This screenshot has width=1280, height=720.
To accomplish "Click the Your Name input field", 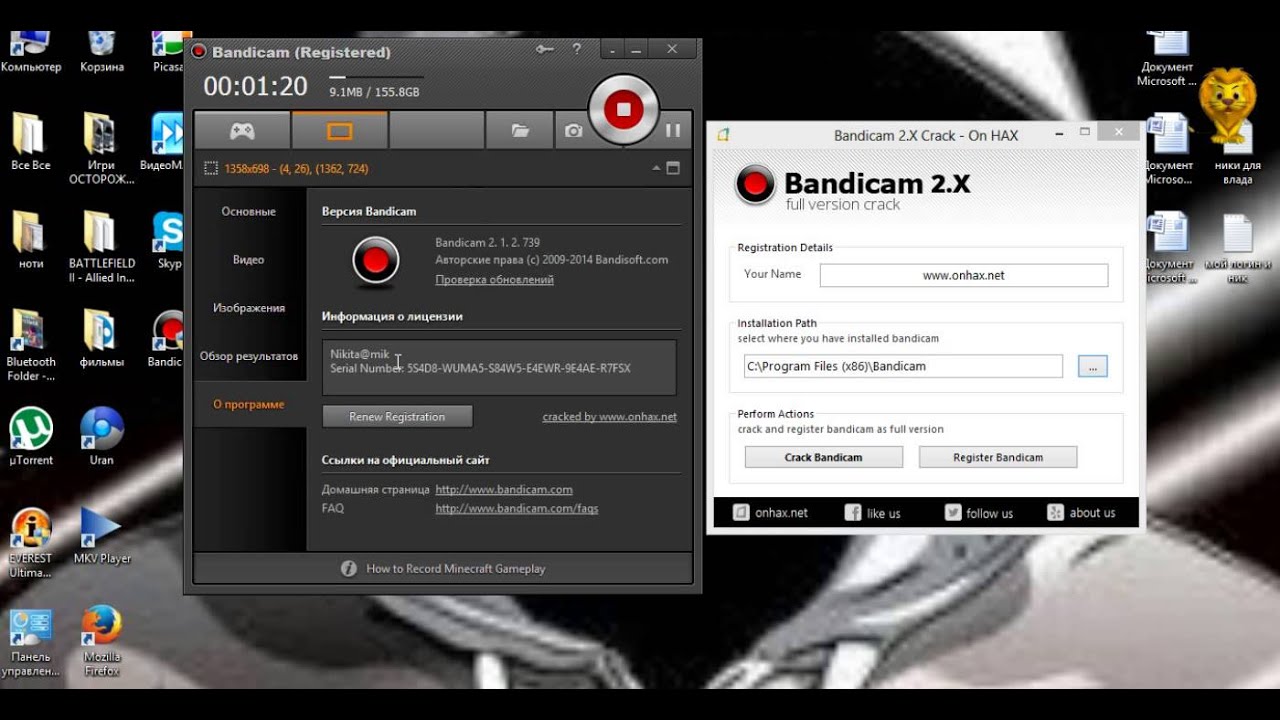I will pos(964,275).
